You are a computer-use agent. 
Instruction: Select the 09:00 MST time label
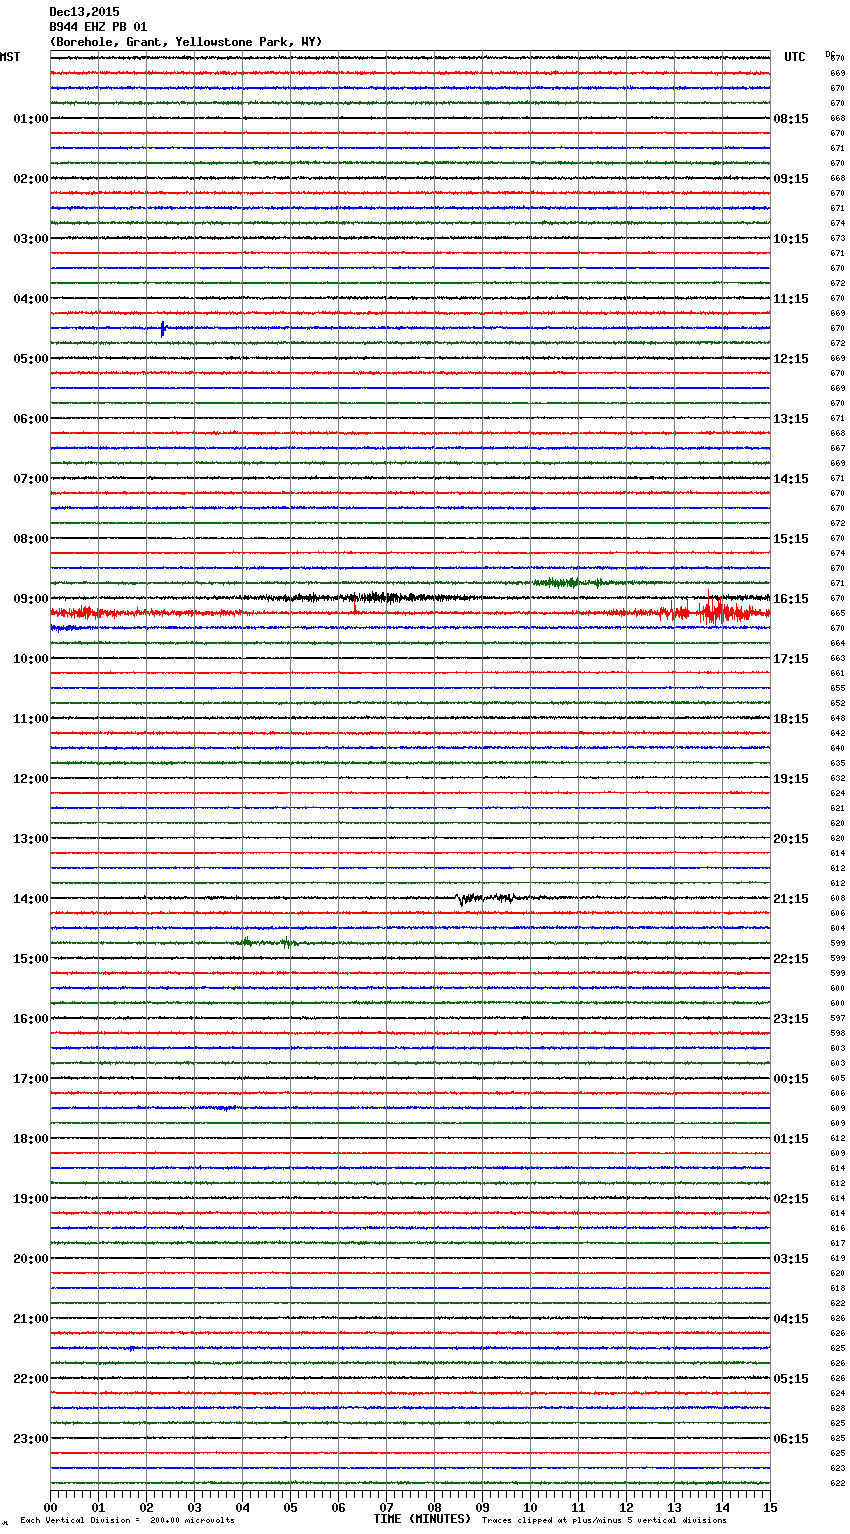pyautogui.click(x=31, y=599)
